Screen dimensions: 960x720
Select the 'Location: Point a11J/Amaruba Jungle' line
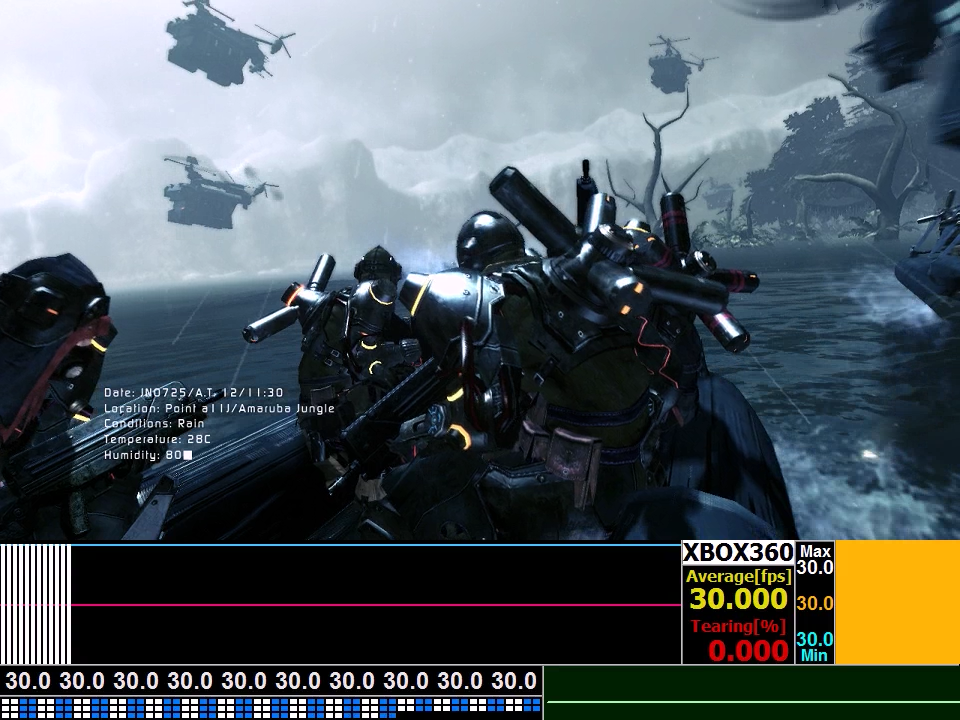pos(219,408)
